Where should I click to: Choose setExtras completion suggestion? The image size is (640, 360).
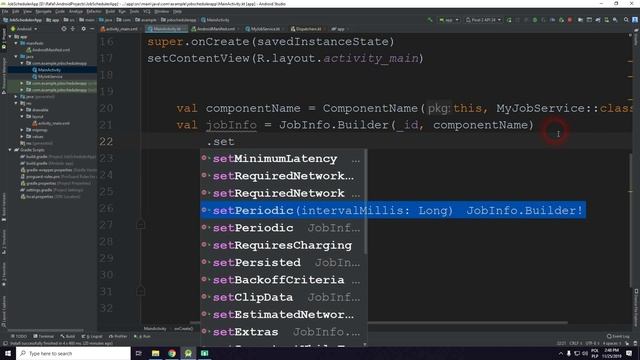tap(284, 332)
